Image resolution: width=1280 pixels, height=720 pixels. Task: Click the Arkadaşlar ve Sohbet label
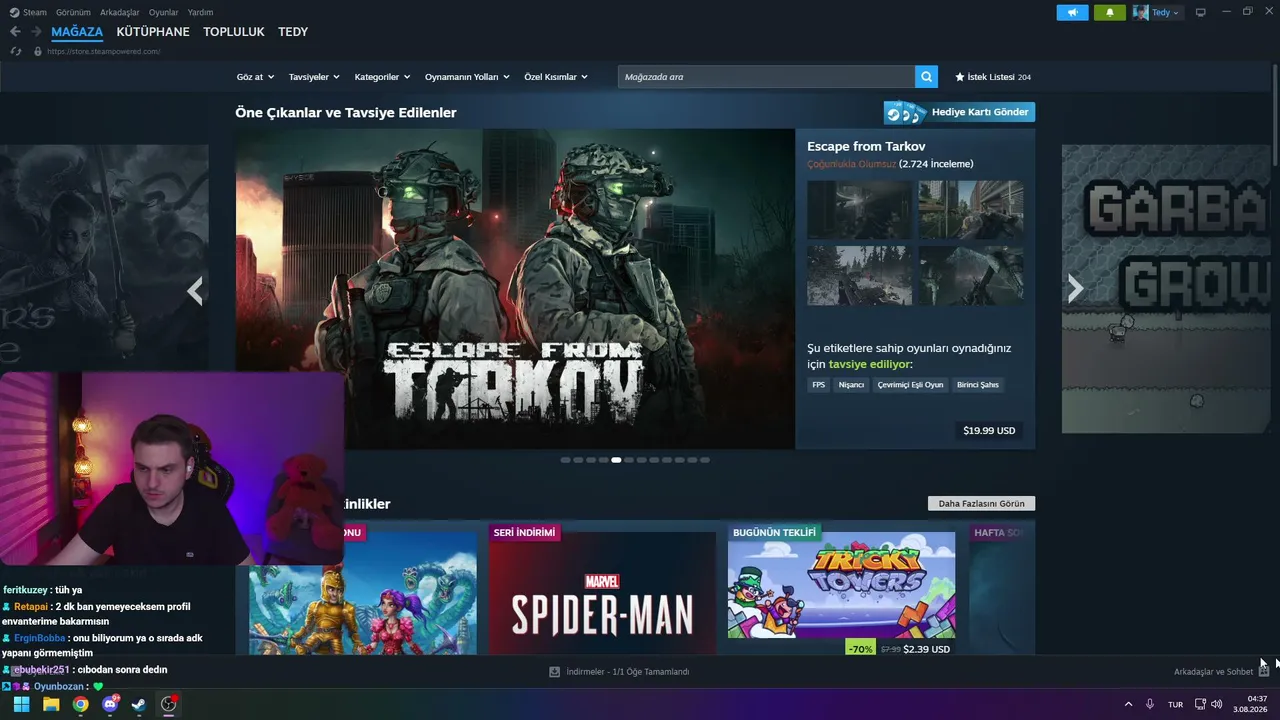pyautogui.click(x=1213, y=672)
